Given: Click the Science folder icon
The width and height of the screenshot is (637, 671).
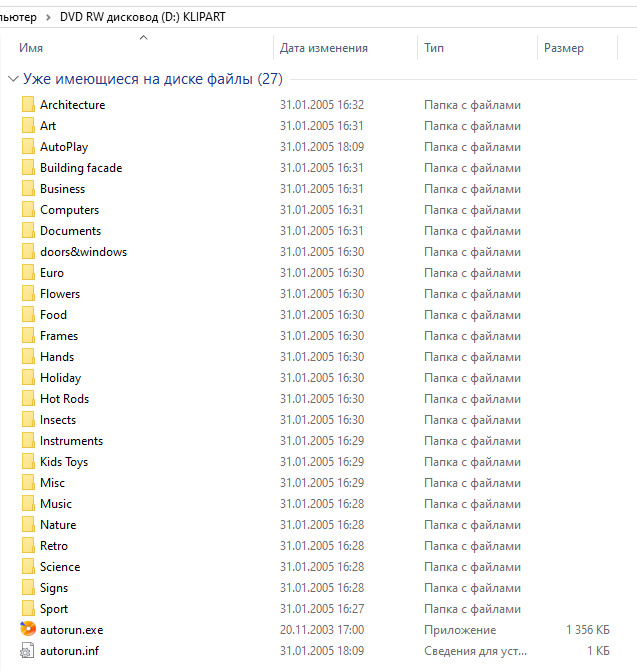Looking at the screenshot, I should pos(28,566).
